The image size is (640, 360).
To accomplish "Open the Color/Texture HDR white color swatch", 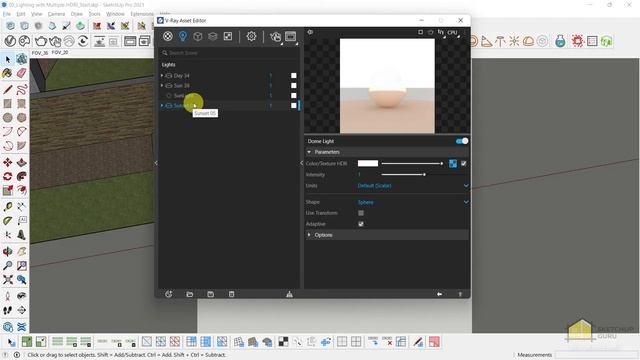I will click(368, 163).
